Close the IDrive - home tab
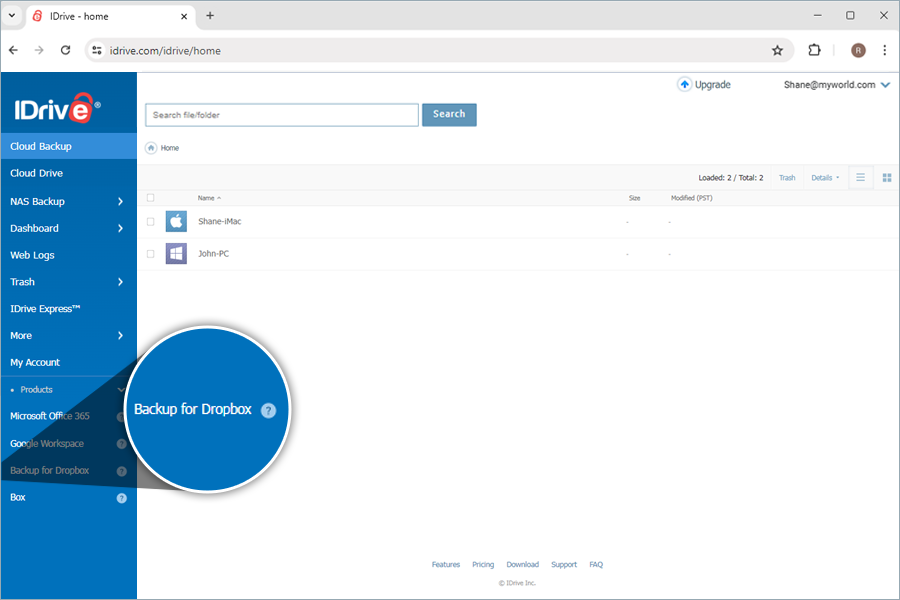This screenshot has height=600, width=900. [184, 17]
